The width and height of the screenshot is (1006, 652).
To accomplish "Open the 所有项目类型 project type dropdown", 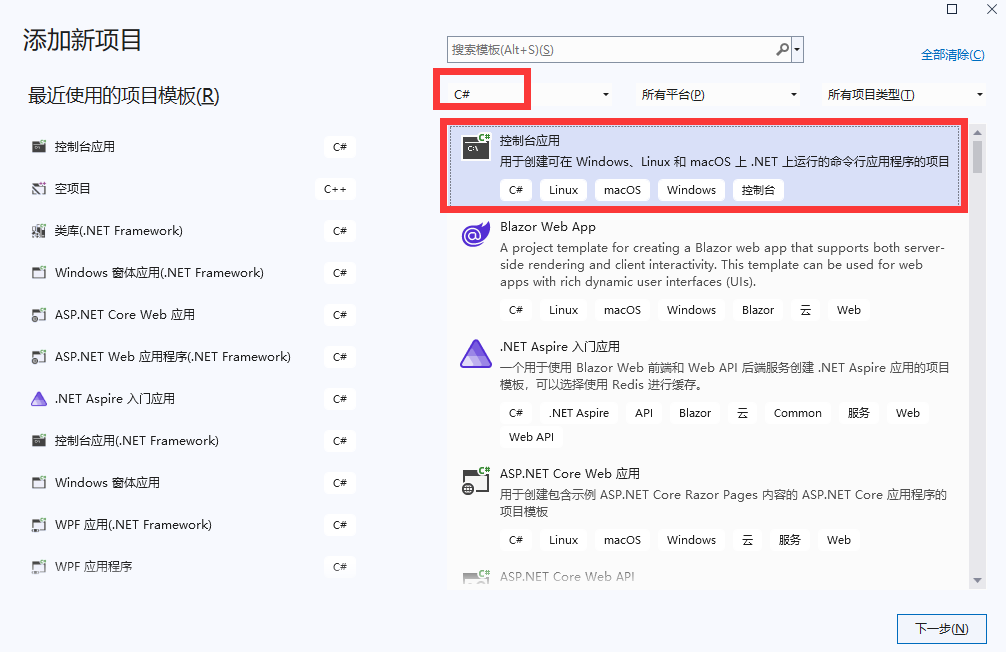I will 980,94.
